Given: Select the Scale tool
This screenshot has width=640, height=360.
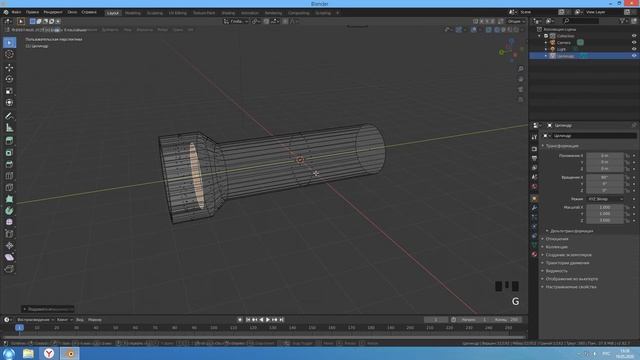Looking at the screenshot, I should (9, 91).
